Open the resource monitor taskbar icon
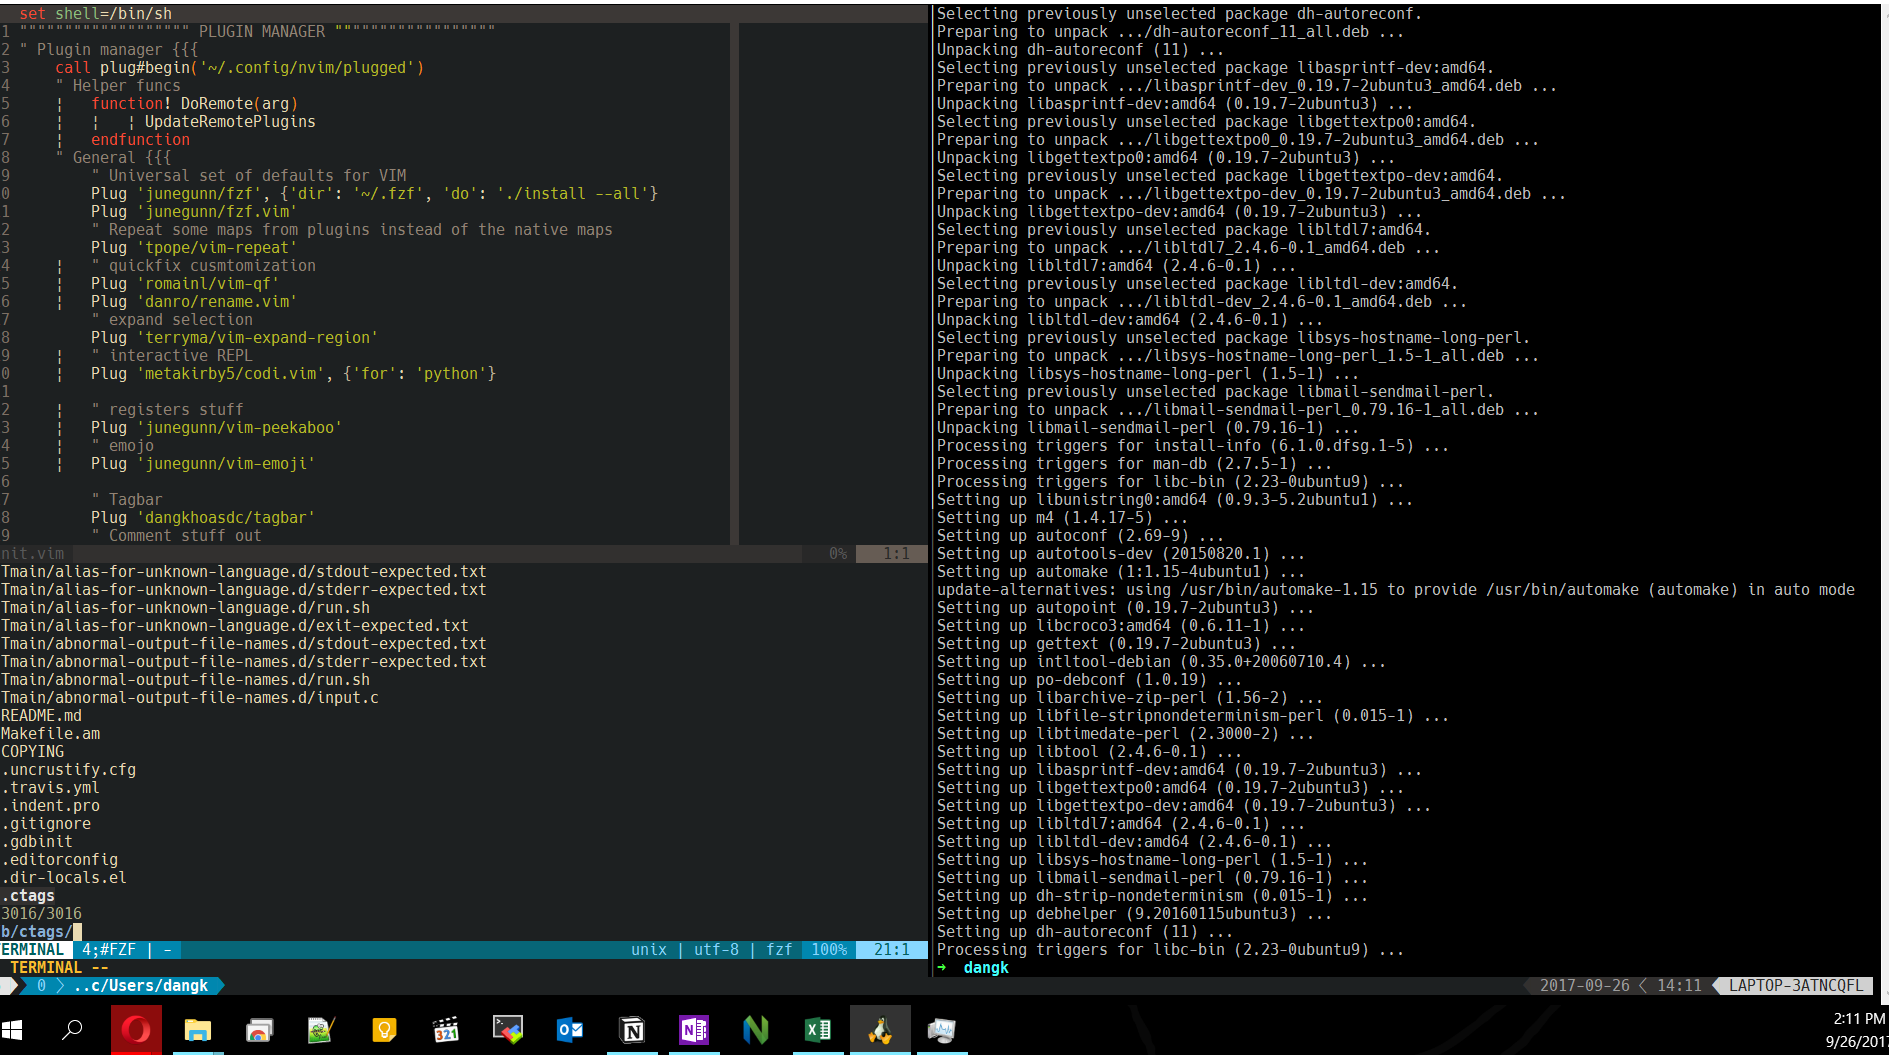This screenshot has height=1055, width=1889. [942, 1029]
